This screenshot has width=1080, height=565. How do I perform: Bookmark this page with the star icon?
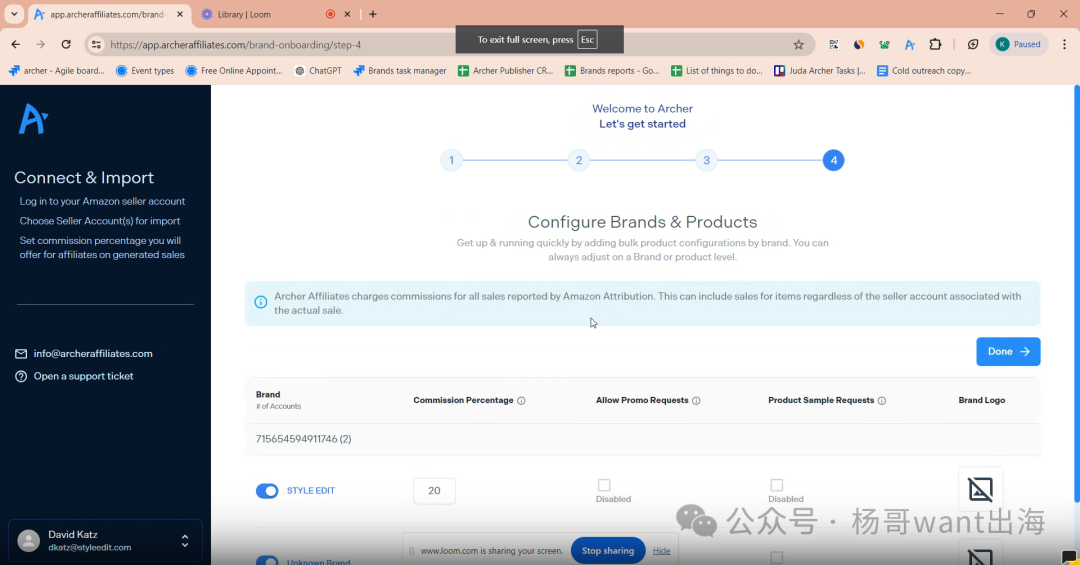[x=798, y=45]
